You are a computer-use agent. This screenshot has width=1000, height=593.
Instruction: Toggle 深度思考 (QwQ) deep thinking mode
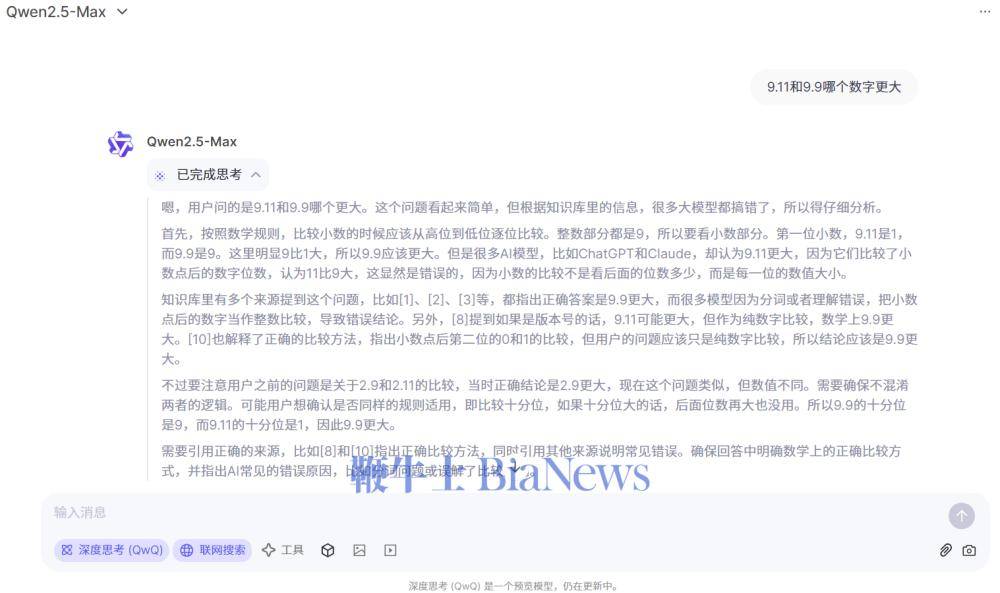click(x=112, y=550)
